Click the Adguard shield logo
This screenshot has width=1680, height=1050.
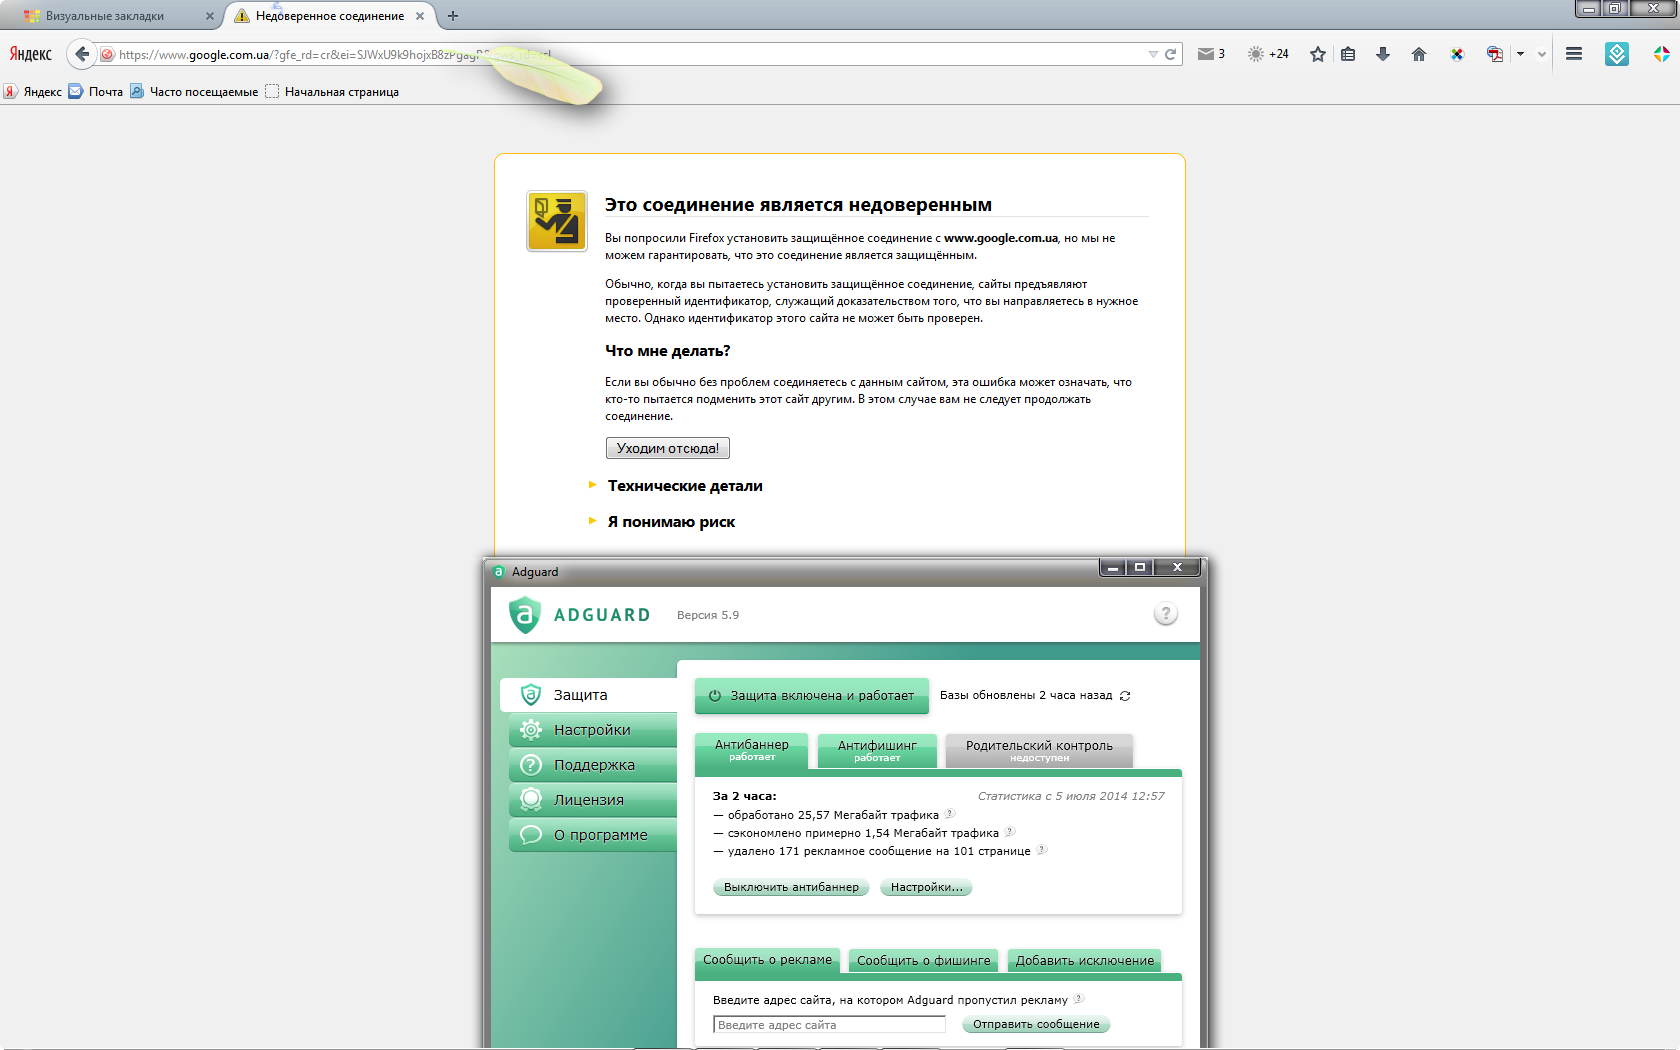[x=525, y=615]
